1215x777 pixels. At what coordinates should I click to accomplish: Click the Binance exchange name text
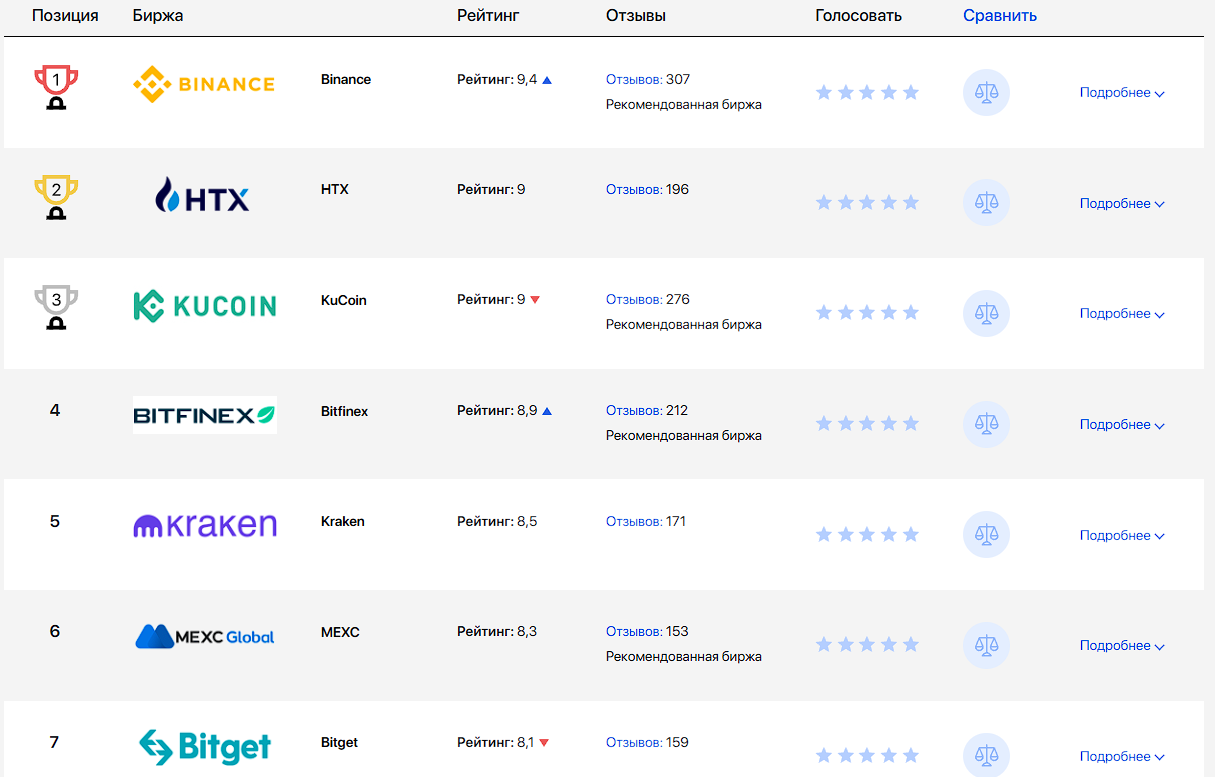click(x=346, y=79)
